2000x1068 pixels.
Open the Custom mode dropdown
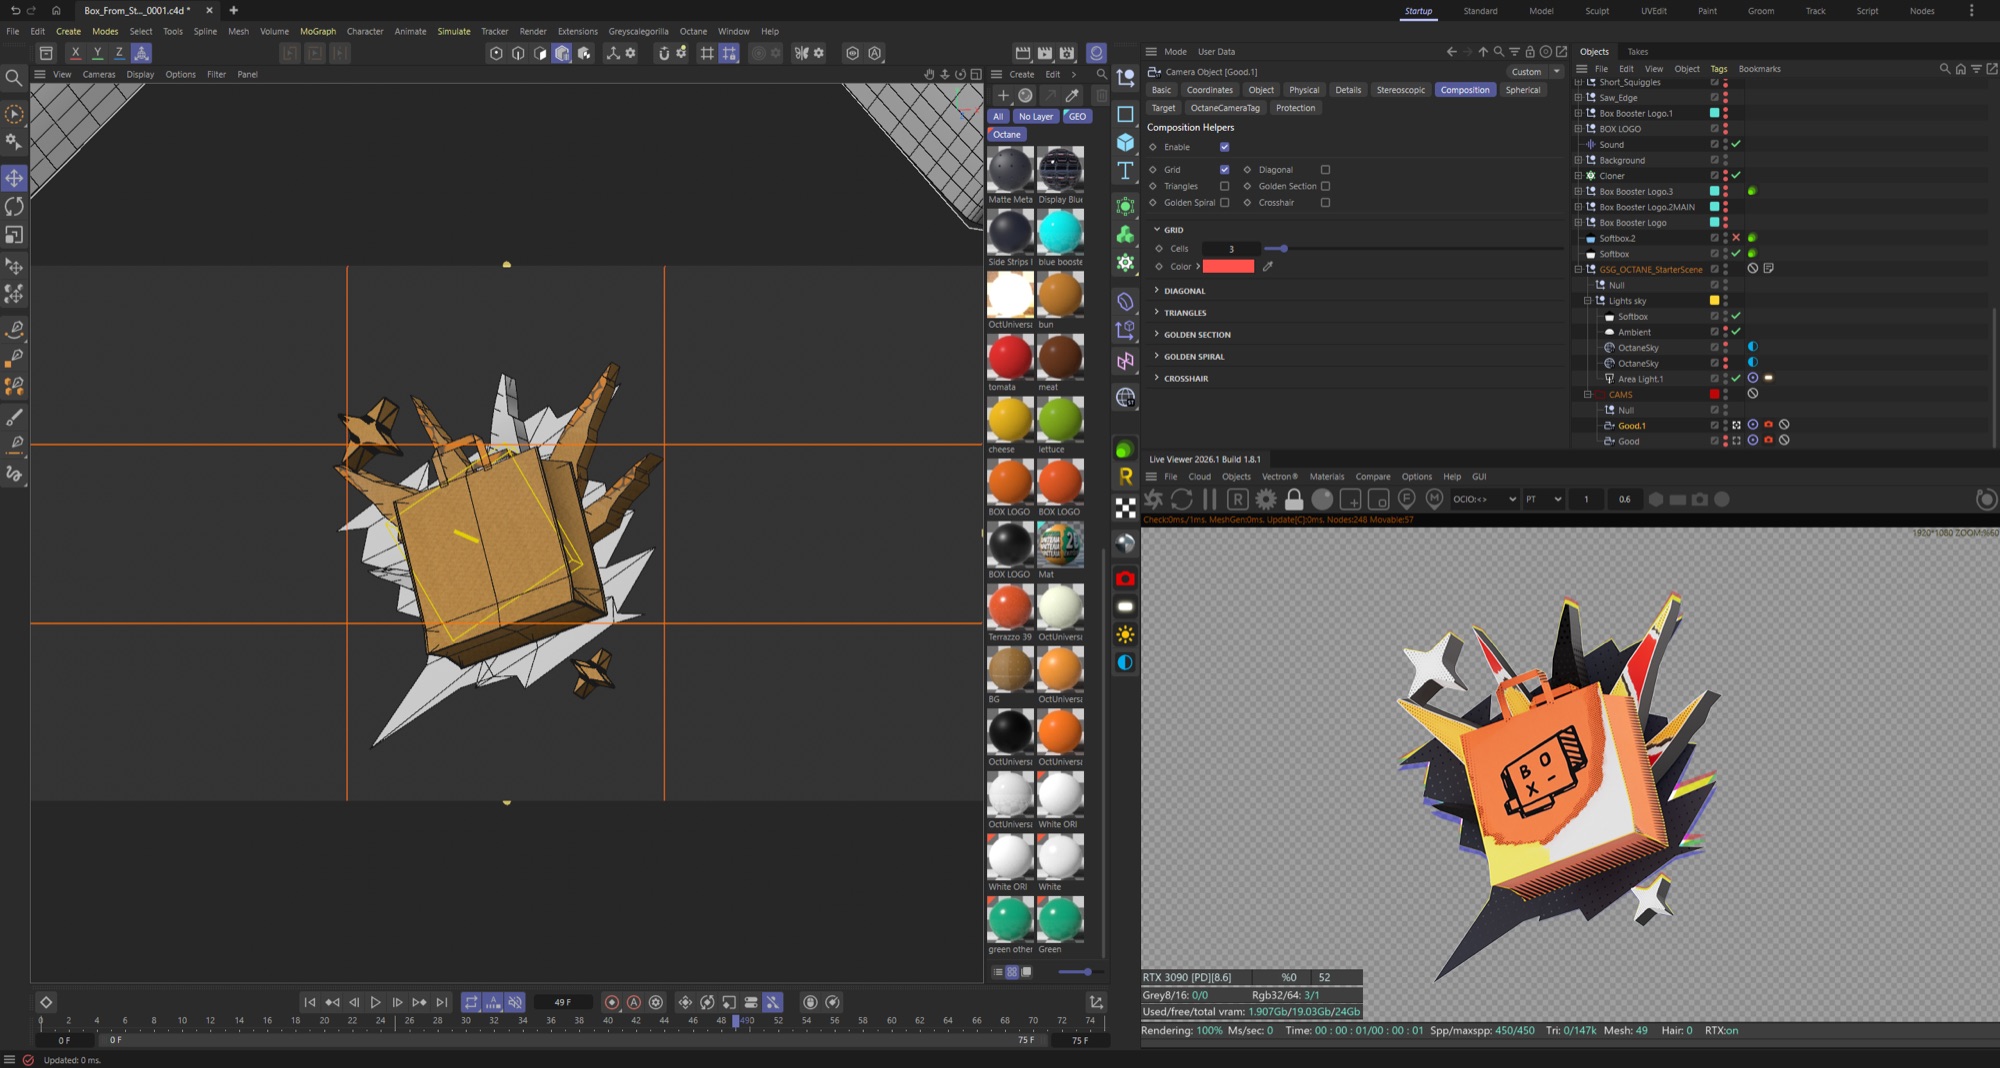point(1535,72)
